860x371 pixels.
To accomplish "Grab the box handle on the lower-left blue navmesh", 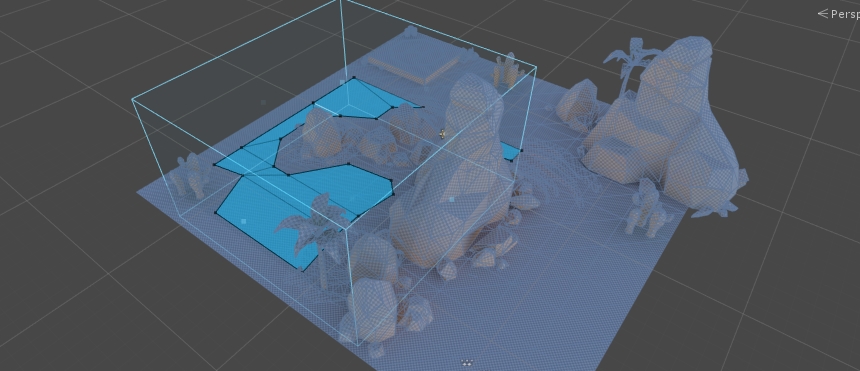I will coord(244,221).
